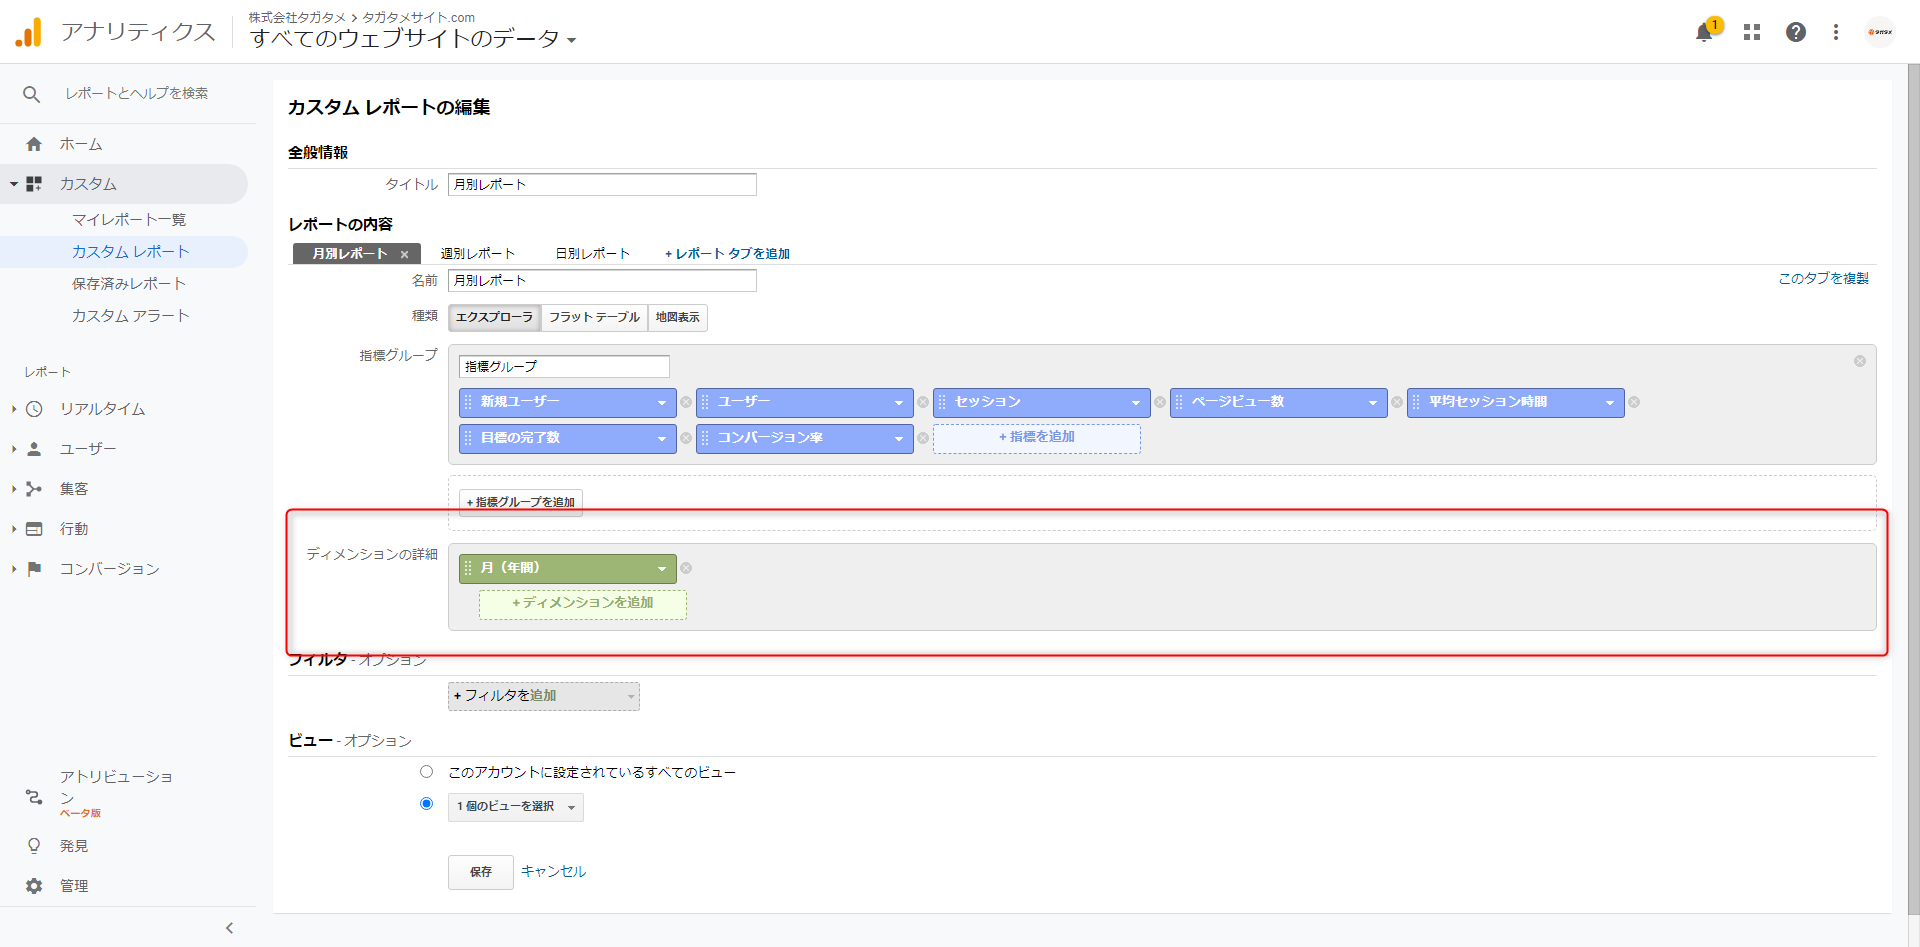Collapse the sidebar with the chevron

pyautogui.click(x=229, y=928)
